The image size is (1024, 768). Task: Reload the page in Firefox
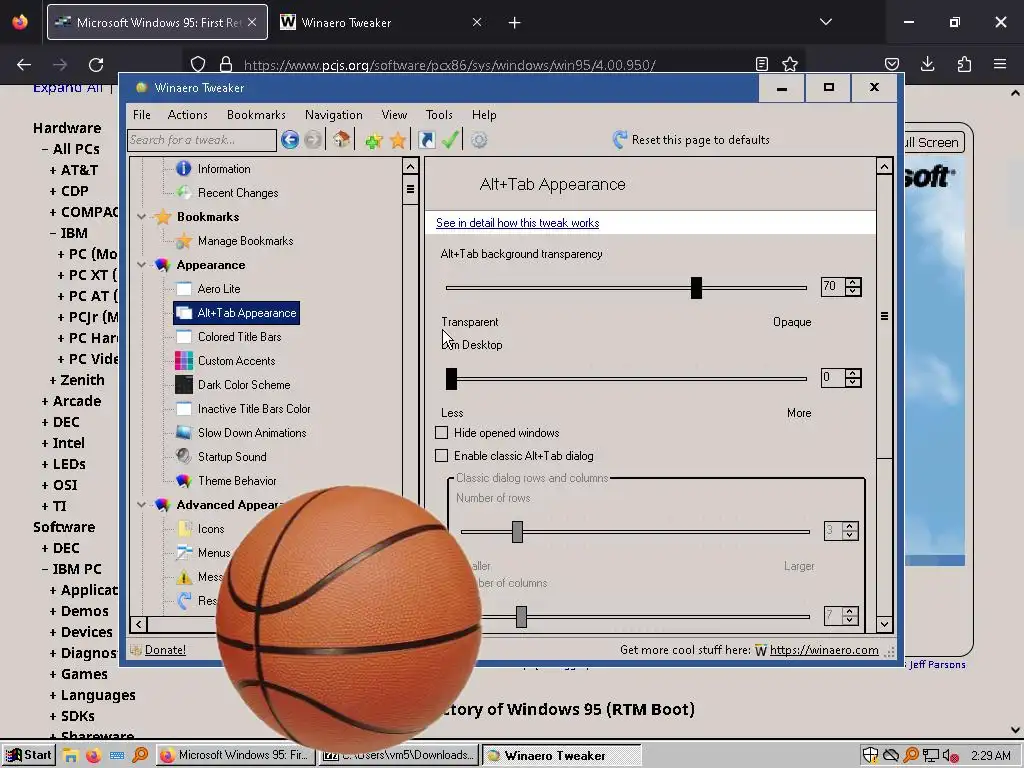tap(96, 65)
